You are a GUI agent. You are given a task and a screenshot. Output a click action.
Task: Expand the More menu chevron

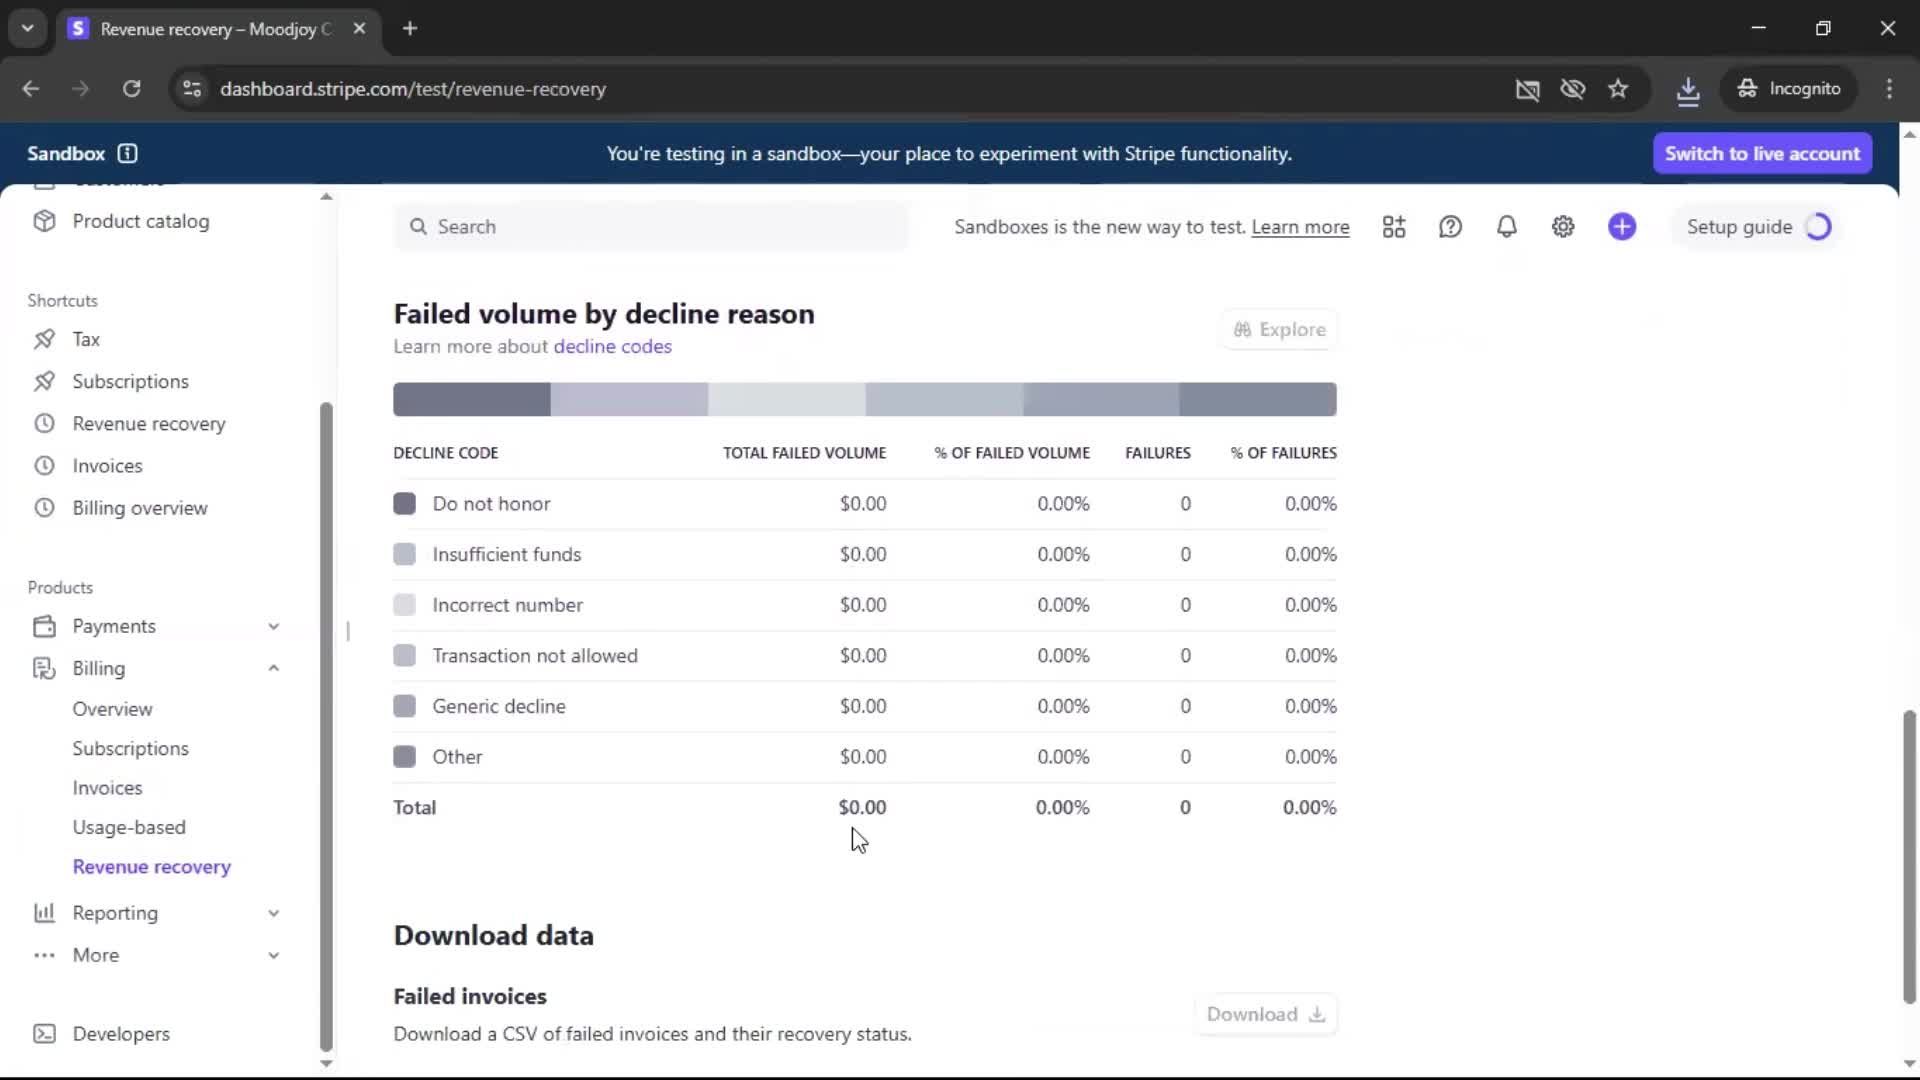coord(273,955)
